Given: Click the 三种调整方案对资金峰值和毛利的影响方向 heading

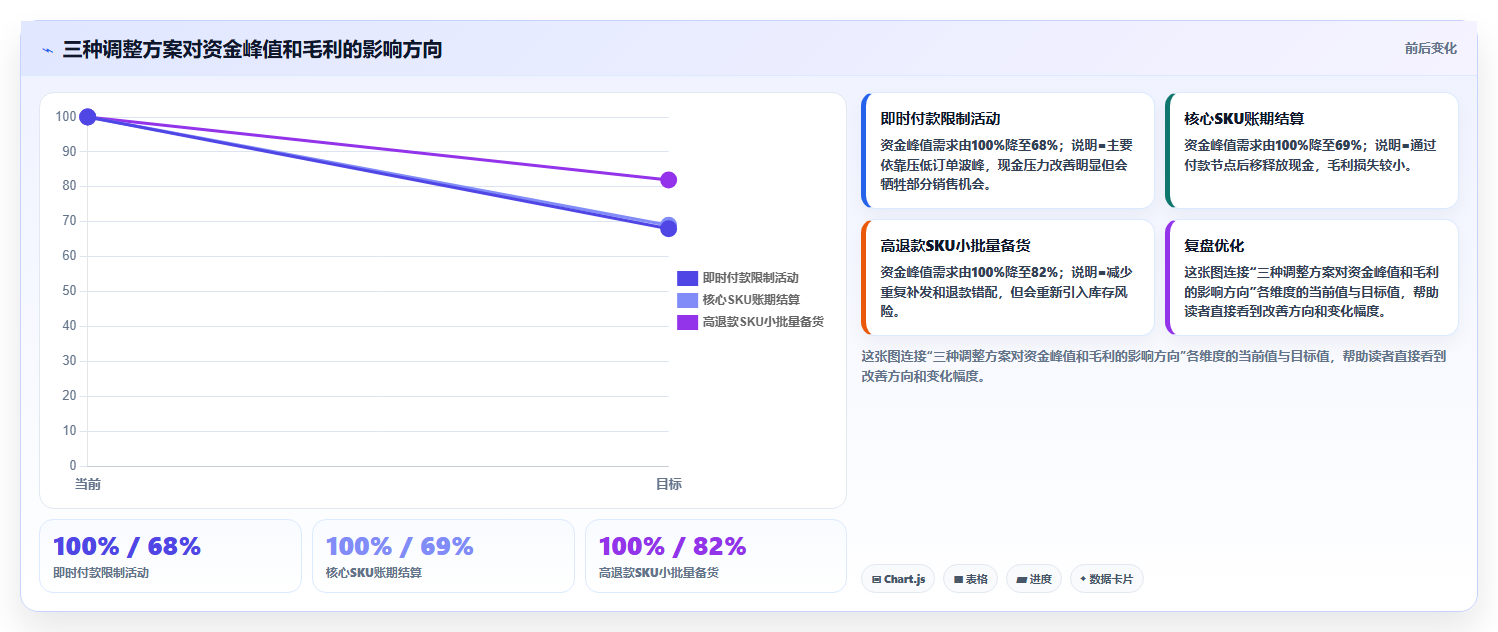Looking at the screenshot, I should [252, 49].
